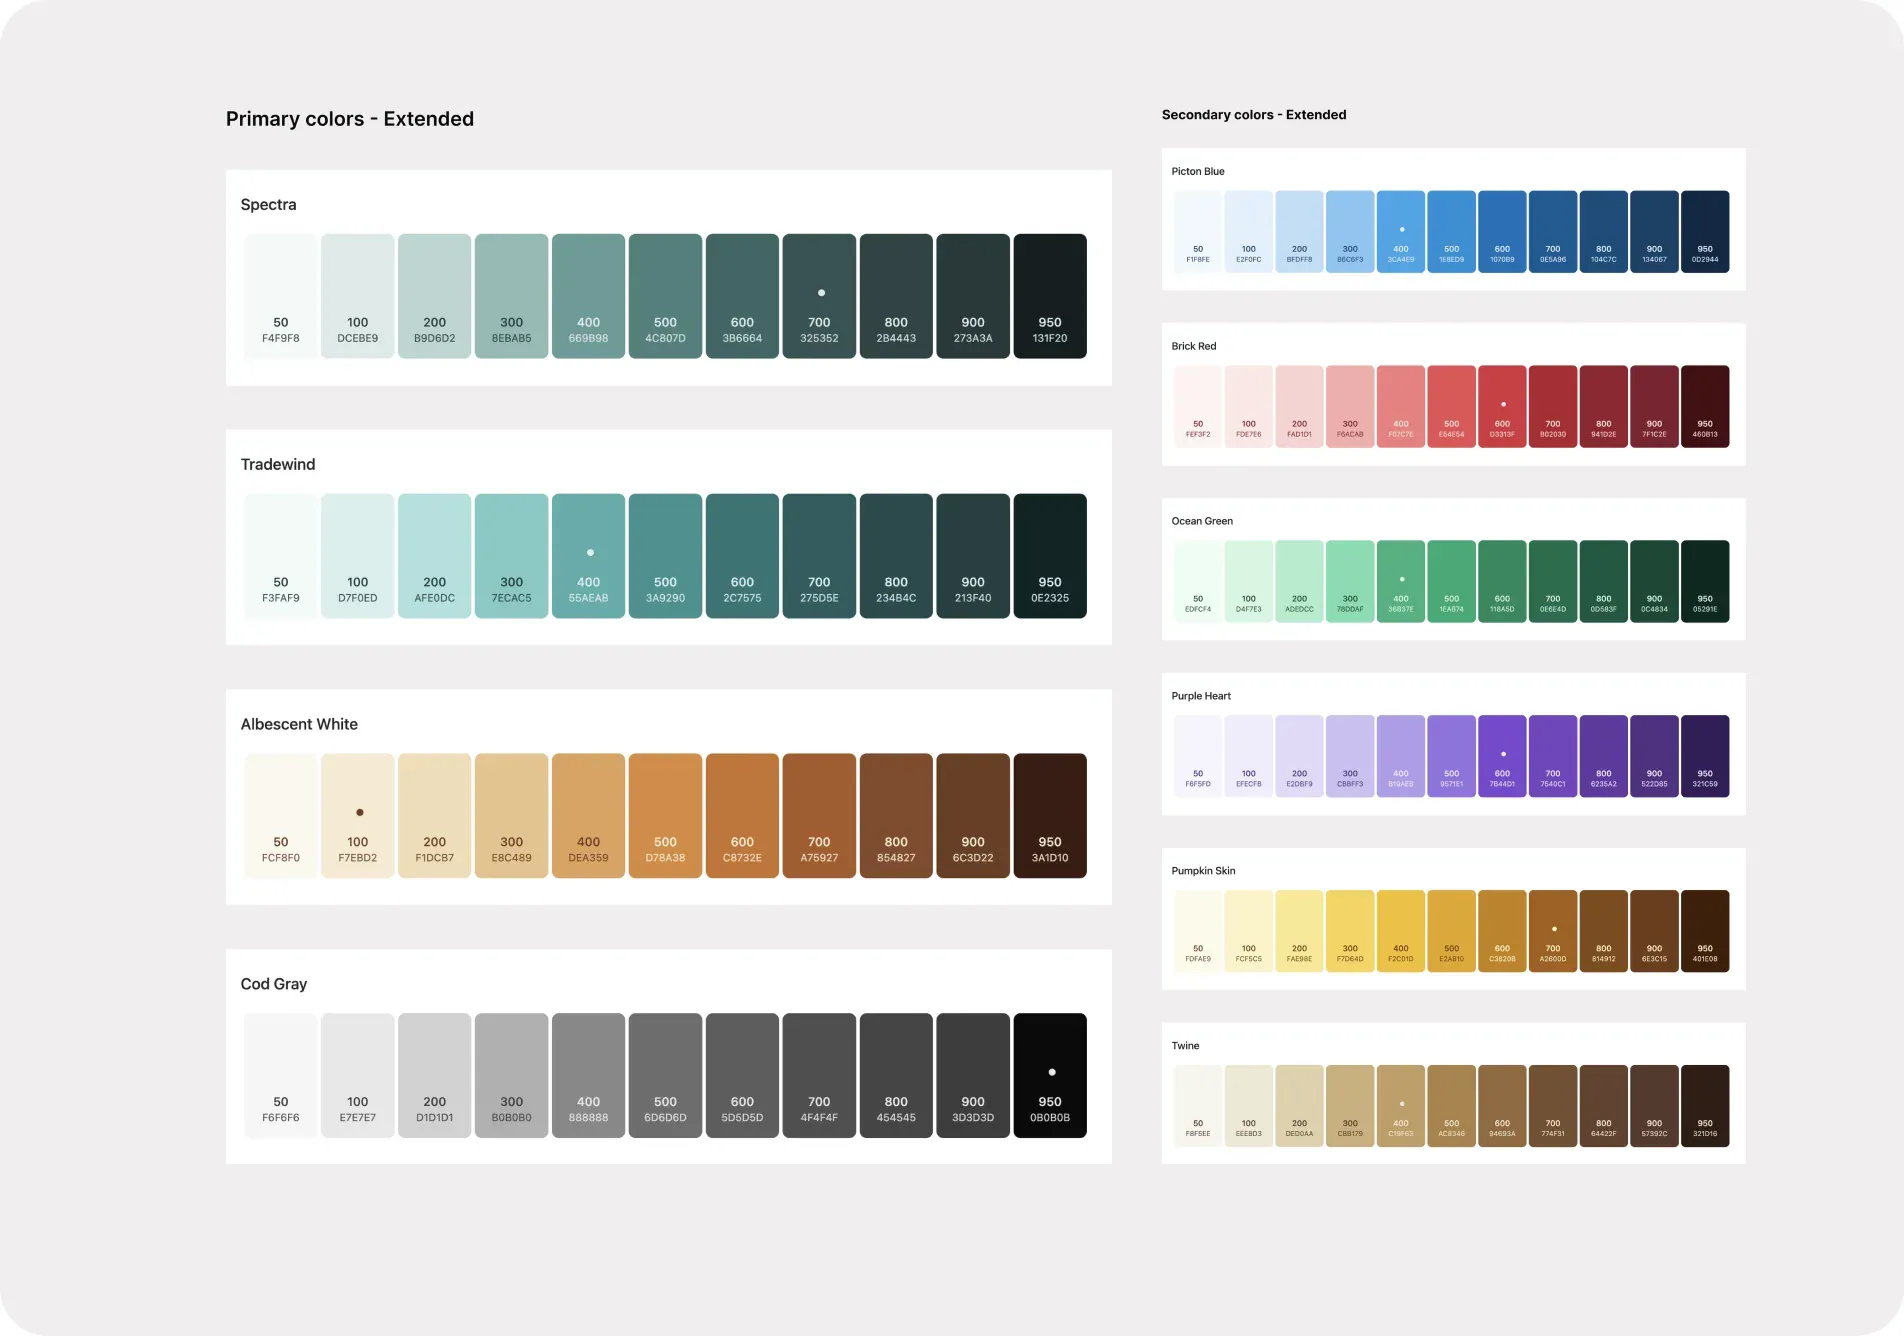The image size is (1904, 1336).
Task: Click the 'Primary colors - Extended' heading
Action: (x=350, y=119)
